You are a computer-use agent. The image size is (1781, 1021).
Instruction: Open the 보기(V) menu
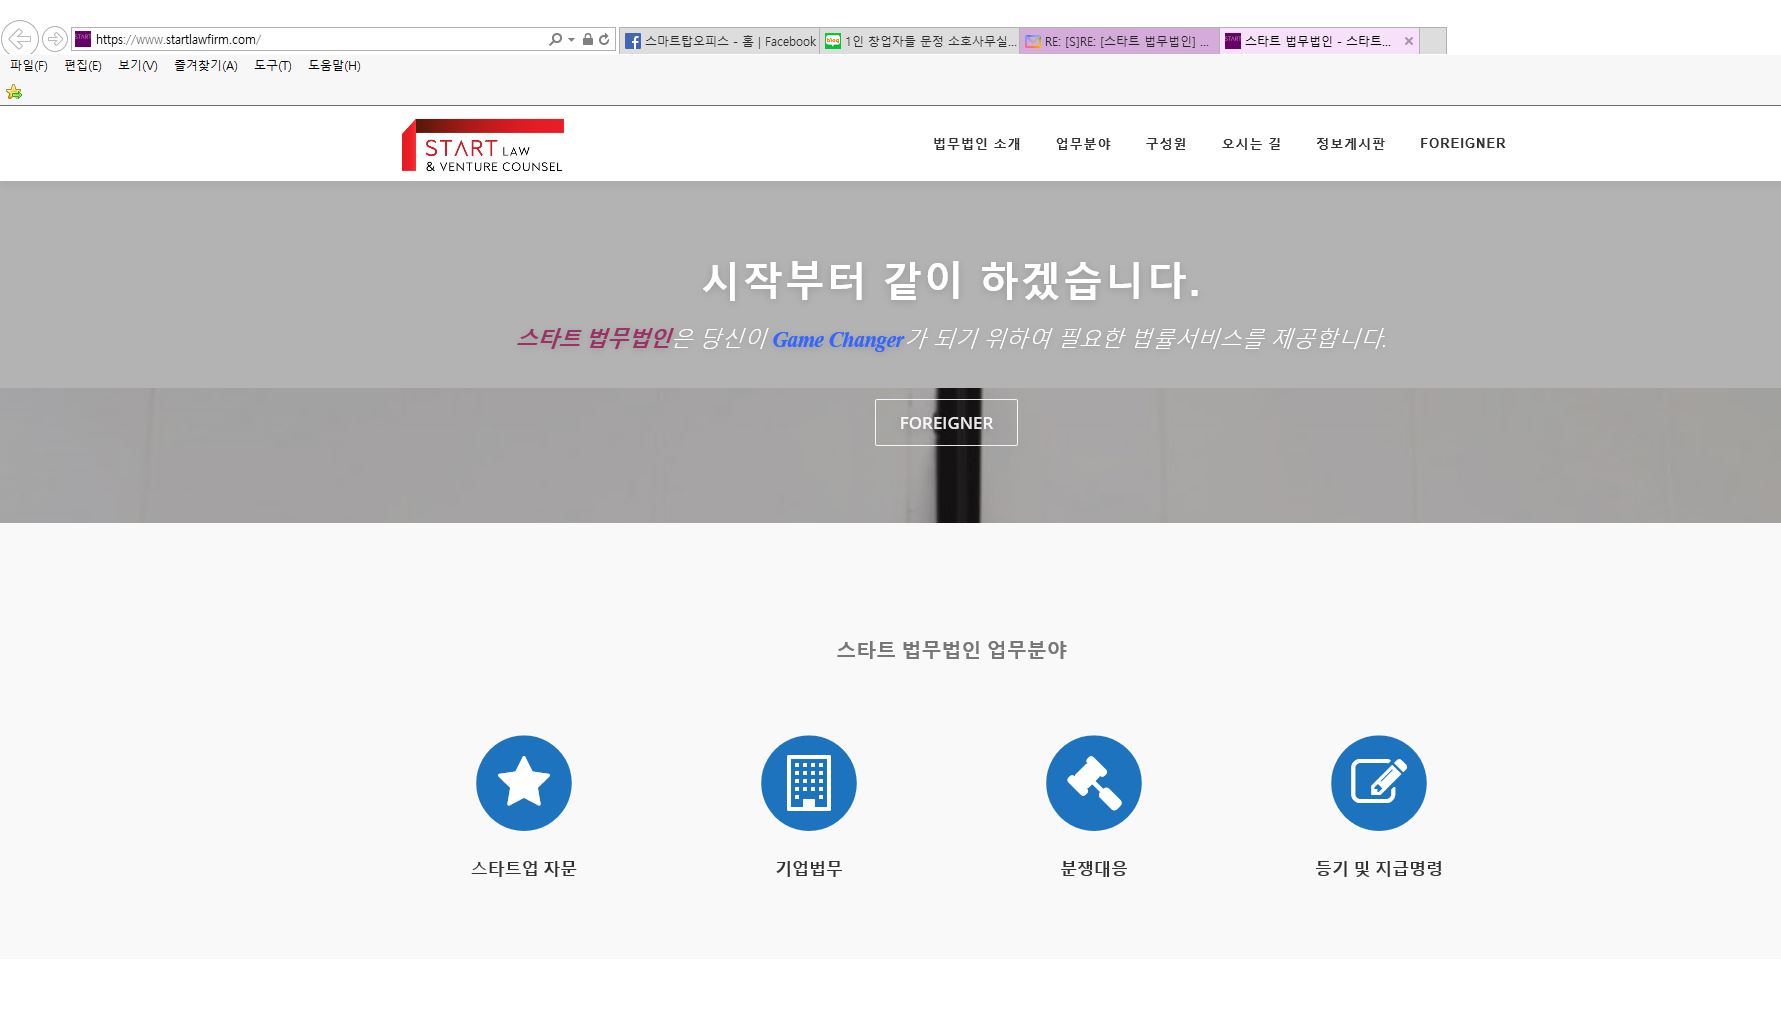tap(138, 66)
